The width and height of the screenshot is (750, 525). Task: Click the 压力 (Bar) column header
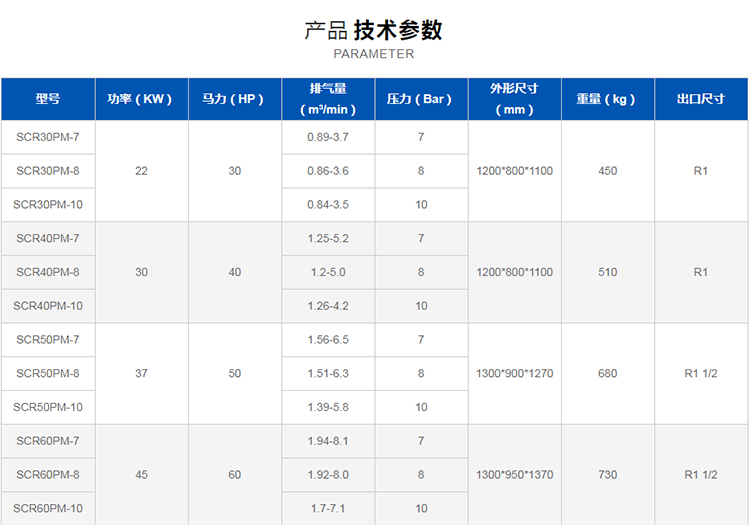pos(420,99)
